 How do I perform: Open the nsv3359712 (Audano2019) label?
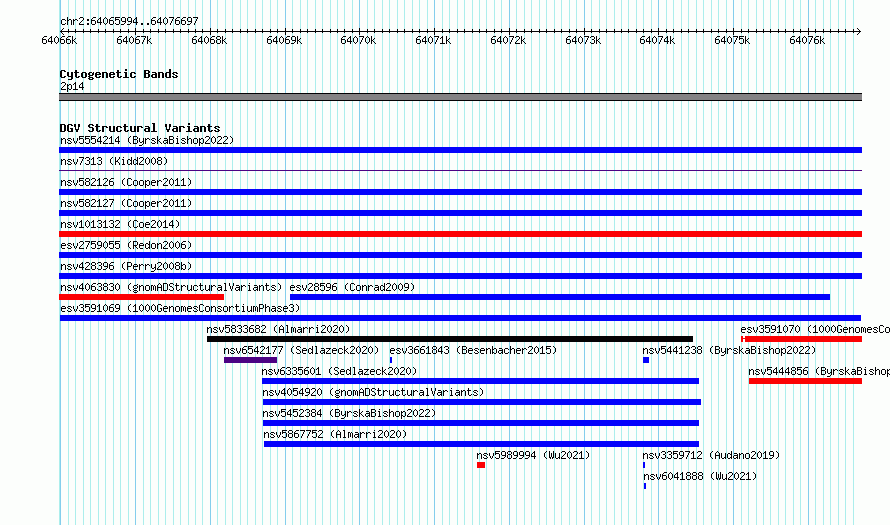[711, 455]
